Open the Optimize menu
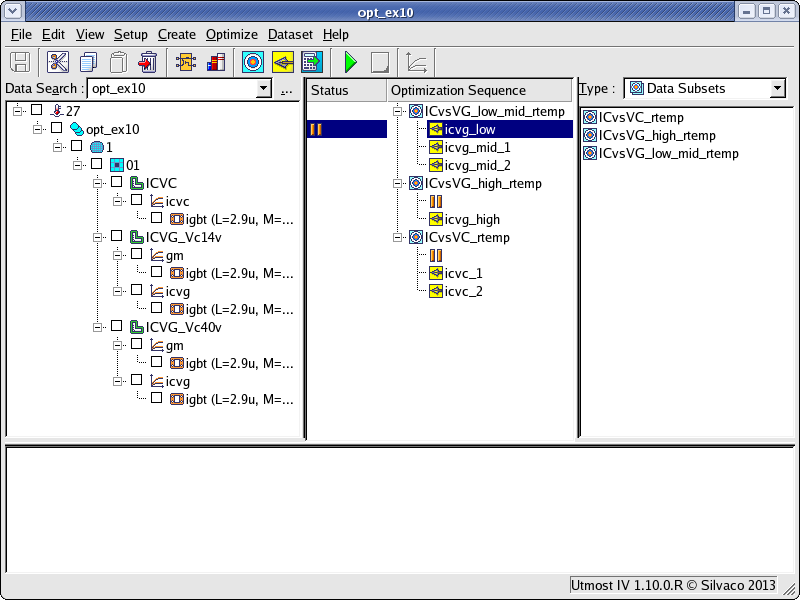The height and width of the screenshot is (600, 800). tap(232, 35)
